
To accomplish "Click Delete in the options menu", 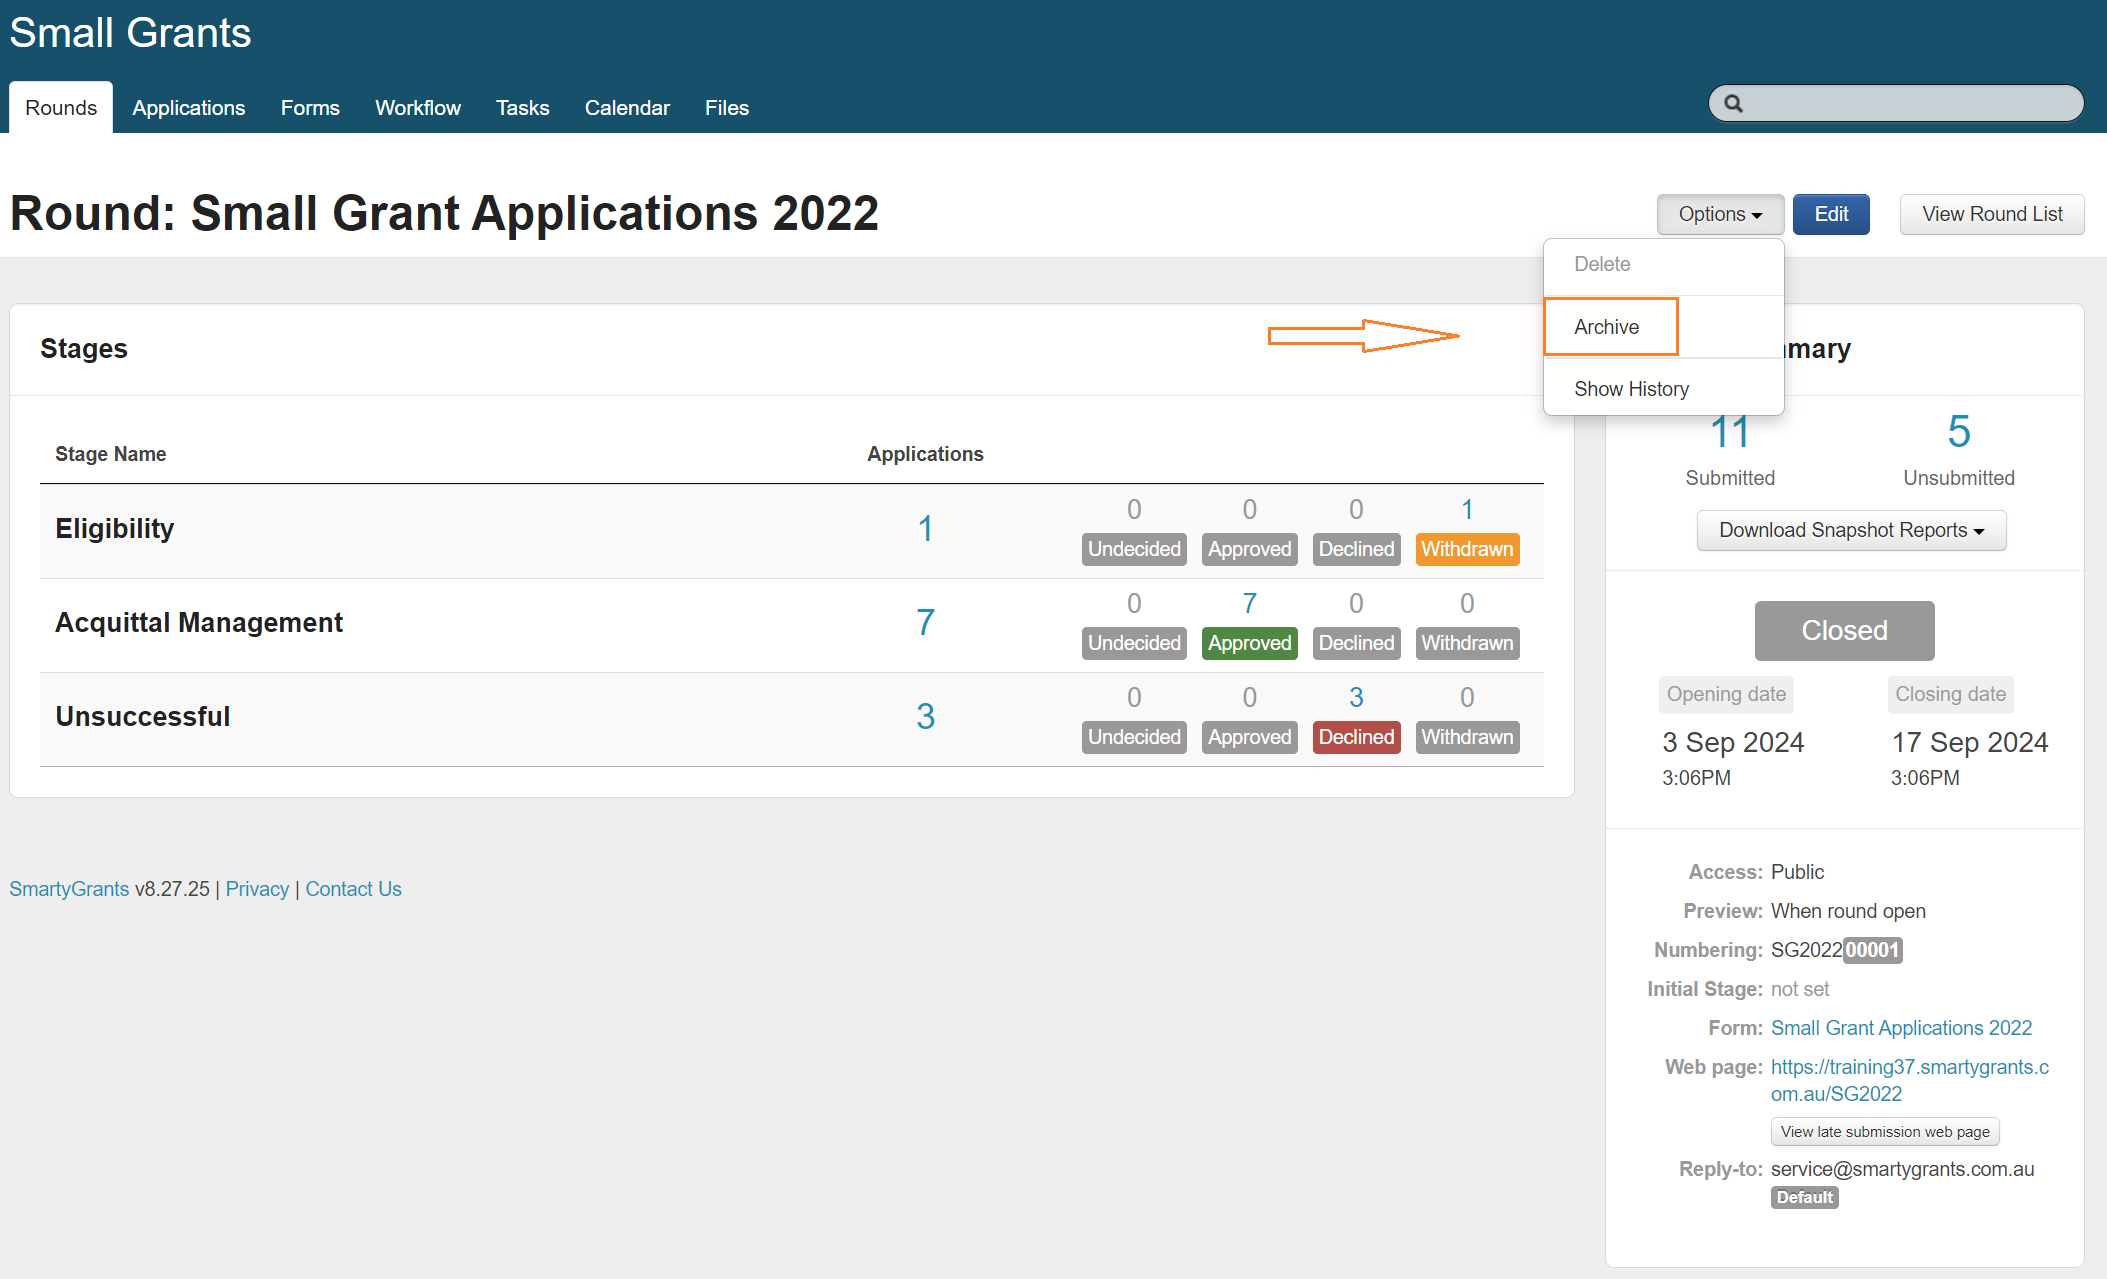I will 1602,264.
